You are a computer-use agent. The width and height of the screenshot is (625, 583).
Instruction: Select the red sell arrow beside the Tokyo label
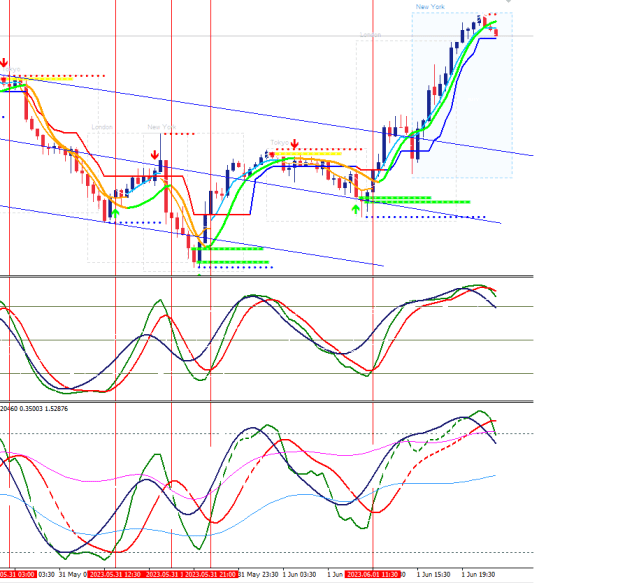(x=295, y=144)
